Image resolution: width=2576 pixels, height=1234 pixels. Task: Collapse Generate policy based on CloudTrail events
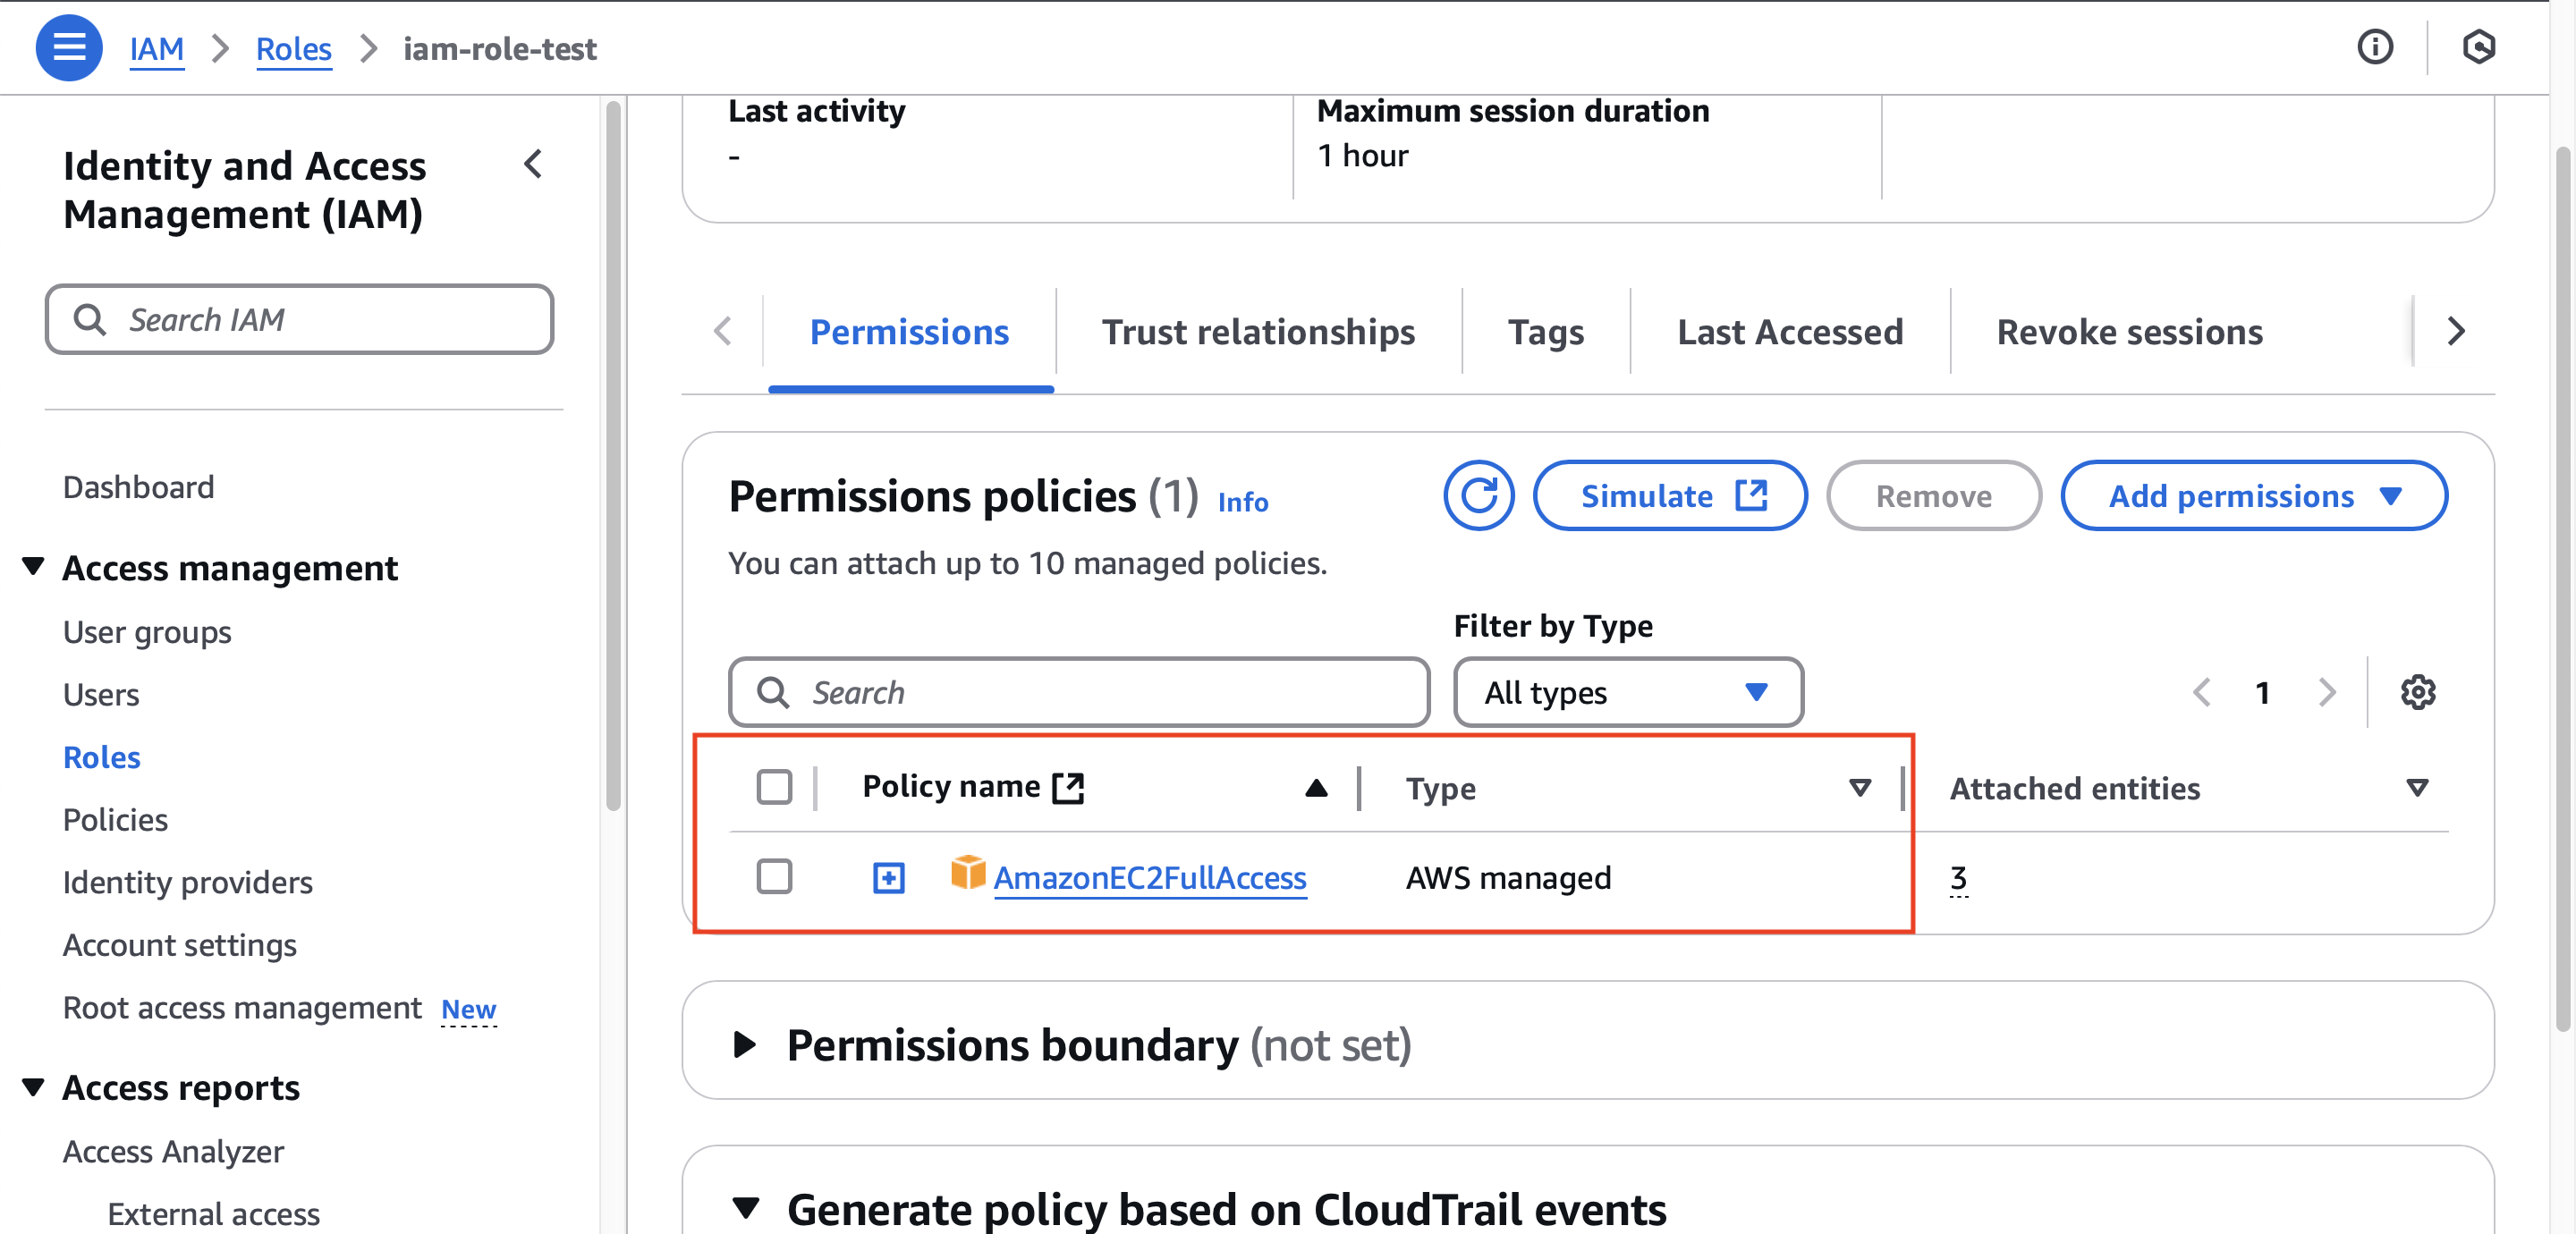745,1208
